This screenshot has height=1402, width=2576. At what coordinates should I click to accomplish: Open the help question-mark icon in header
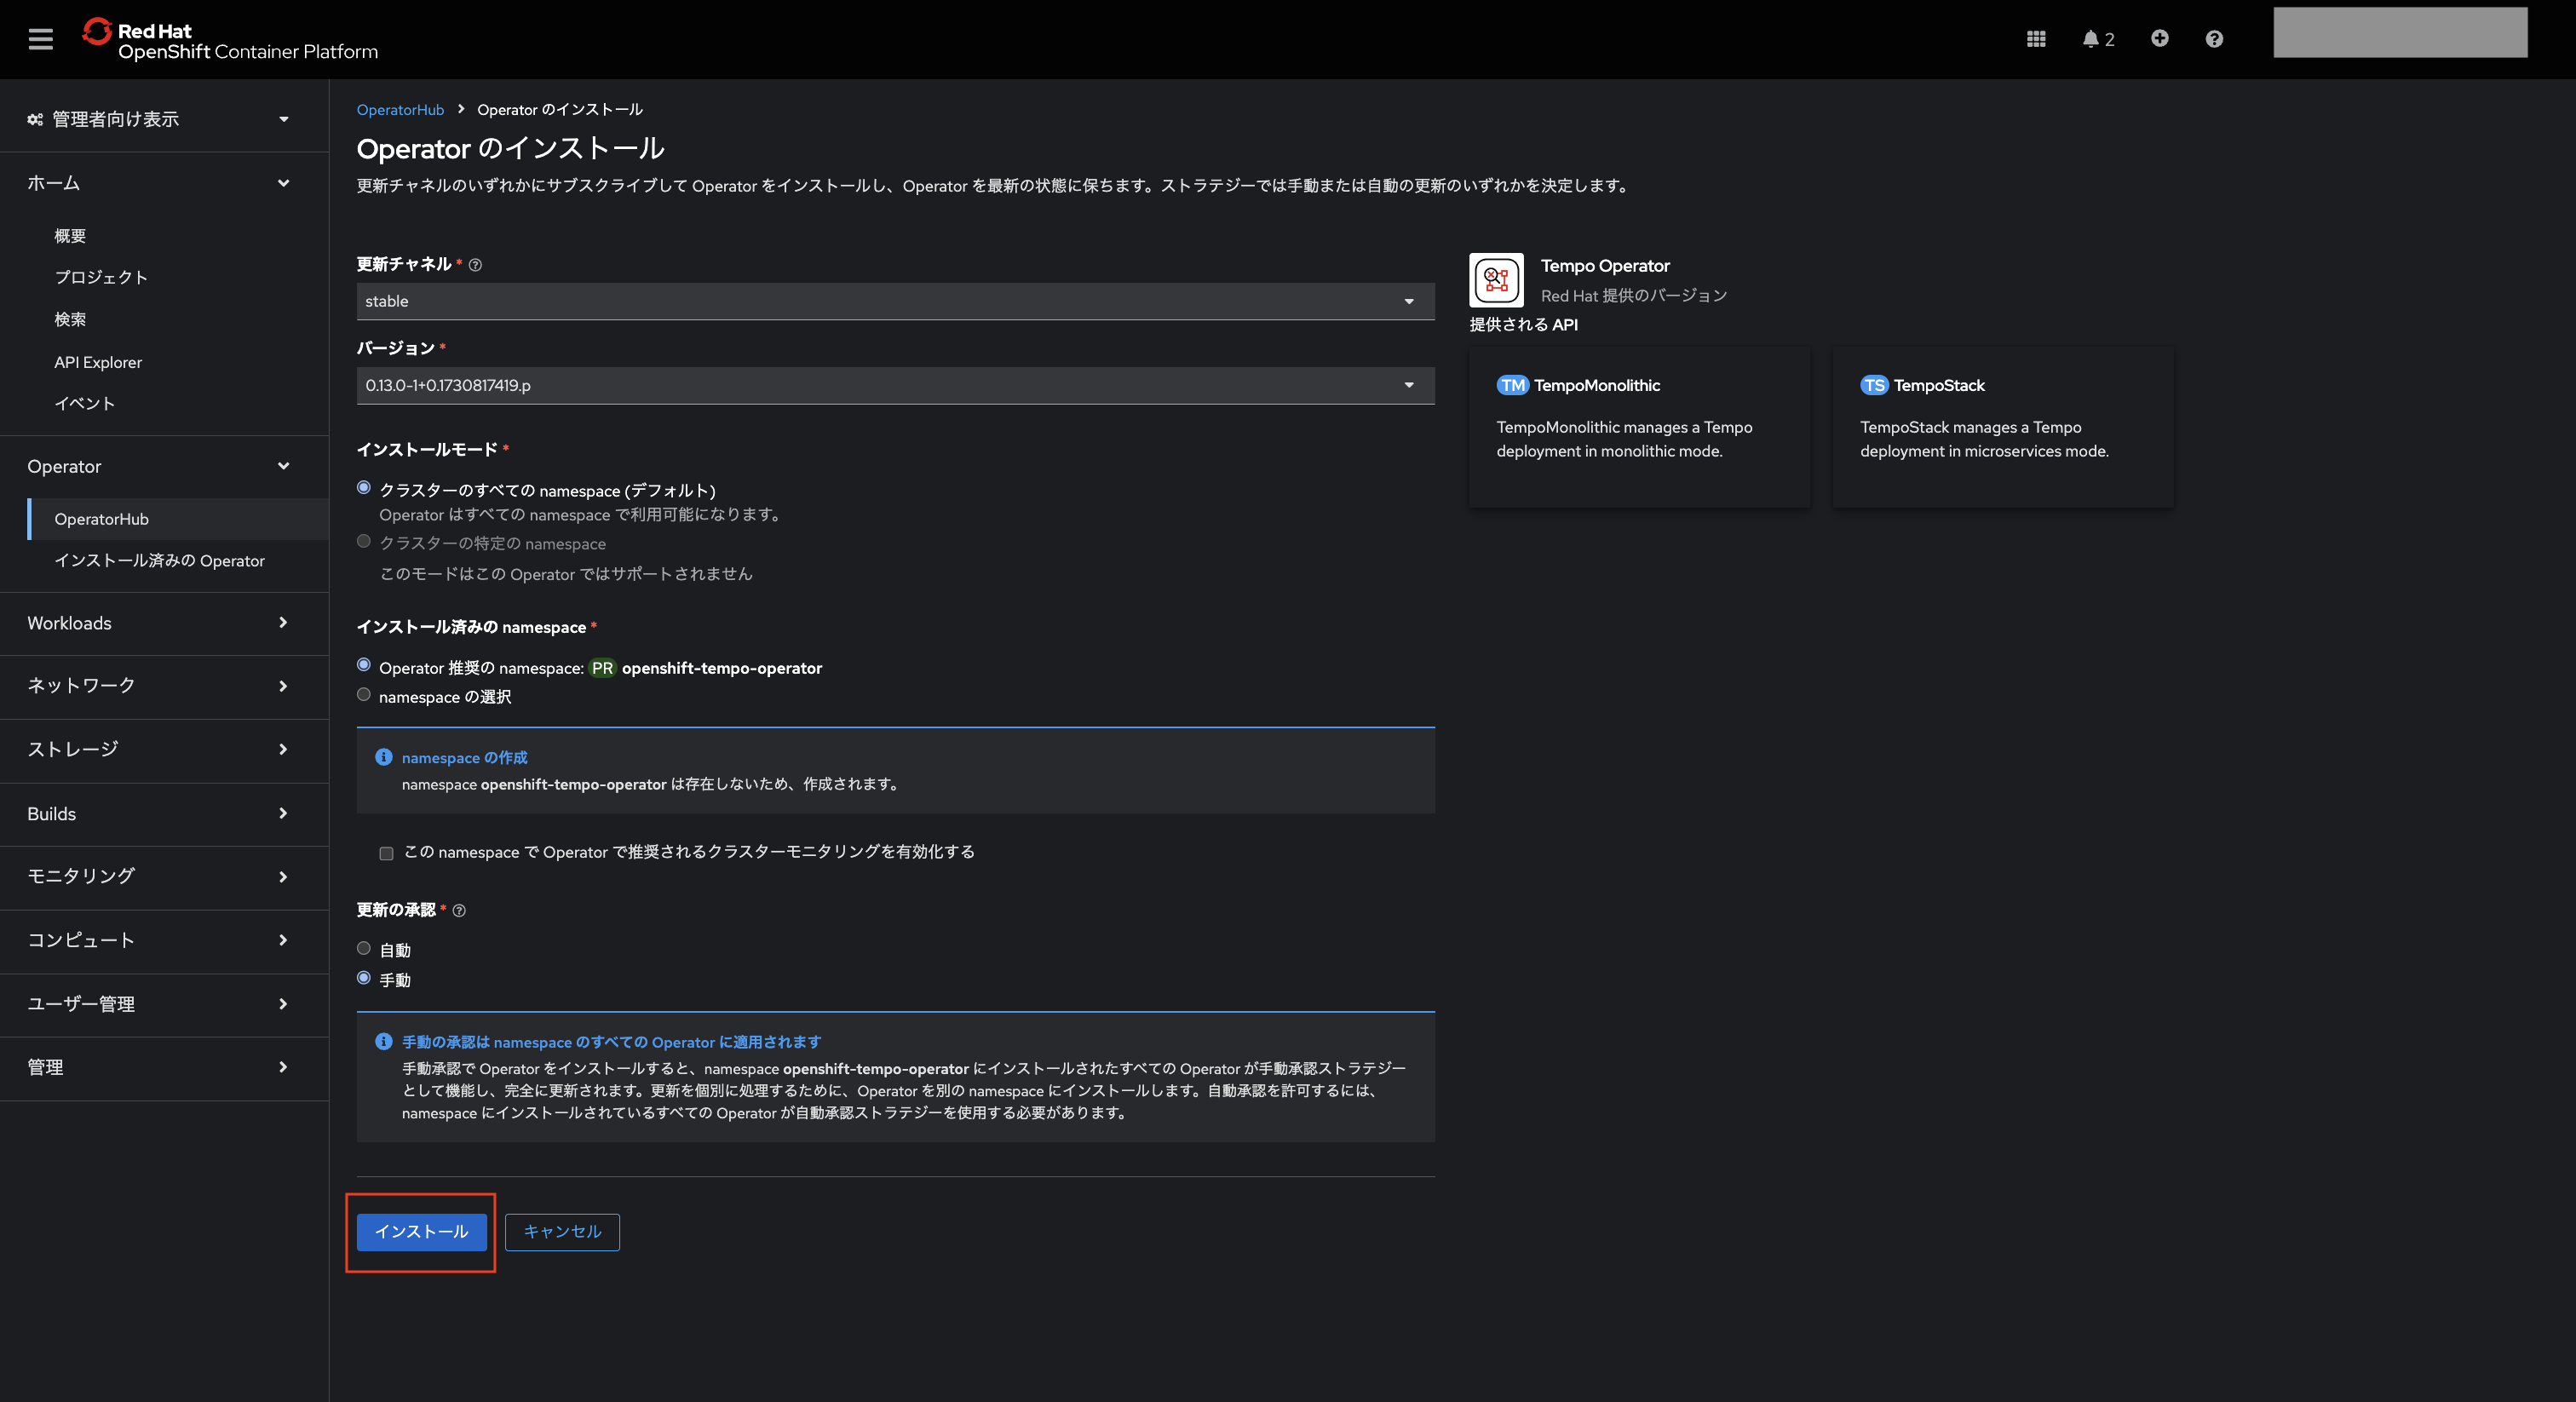pos(2214,39)
